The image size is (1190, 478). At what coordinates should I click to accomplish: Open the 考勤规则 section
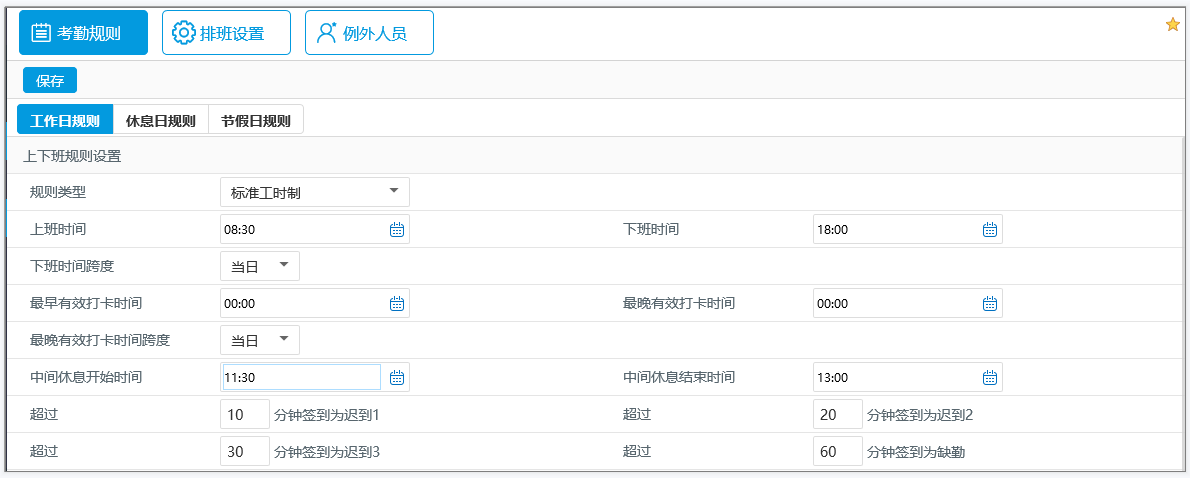tap(83, 33)
